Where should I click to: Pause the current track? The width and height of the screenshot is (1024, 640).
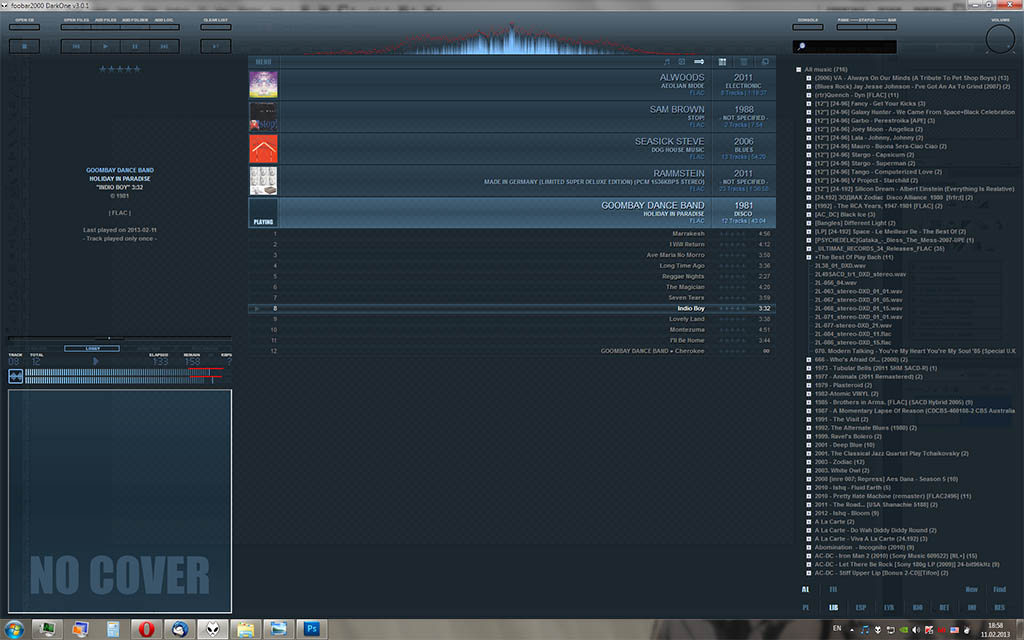[135, 46]
